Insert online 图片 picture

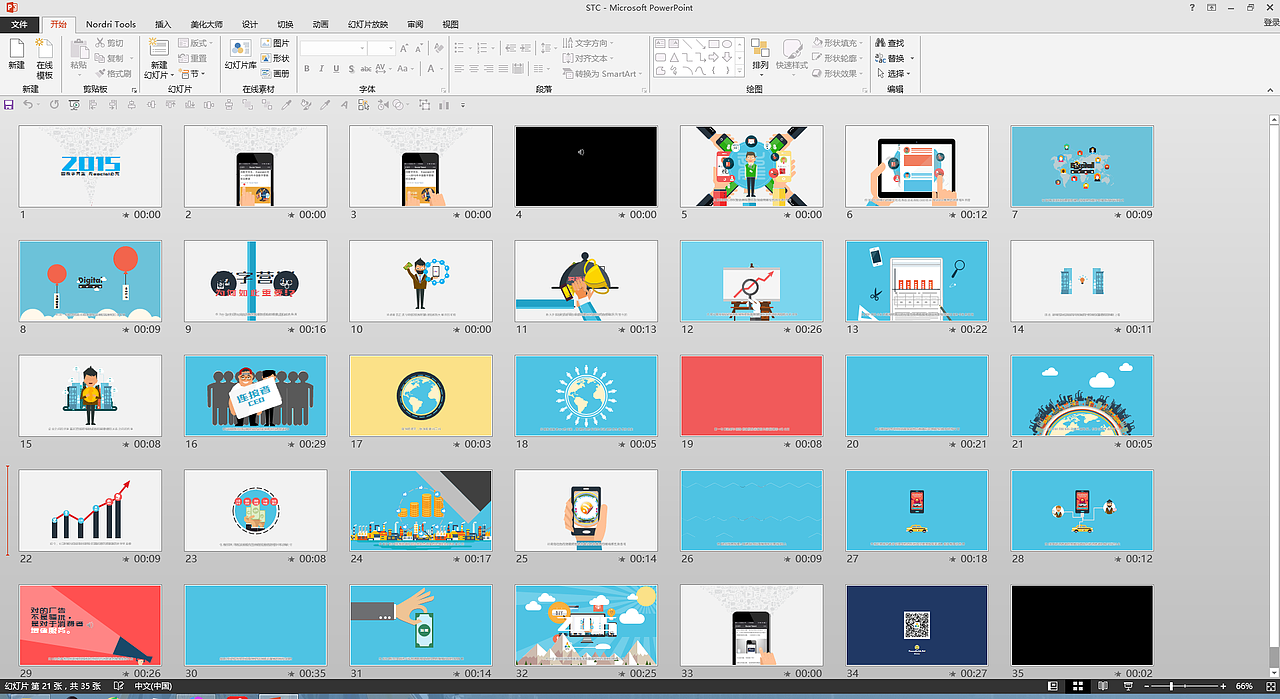(x=274, y=44)
